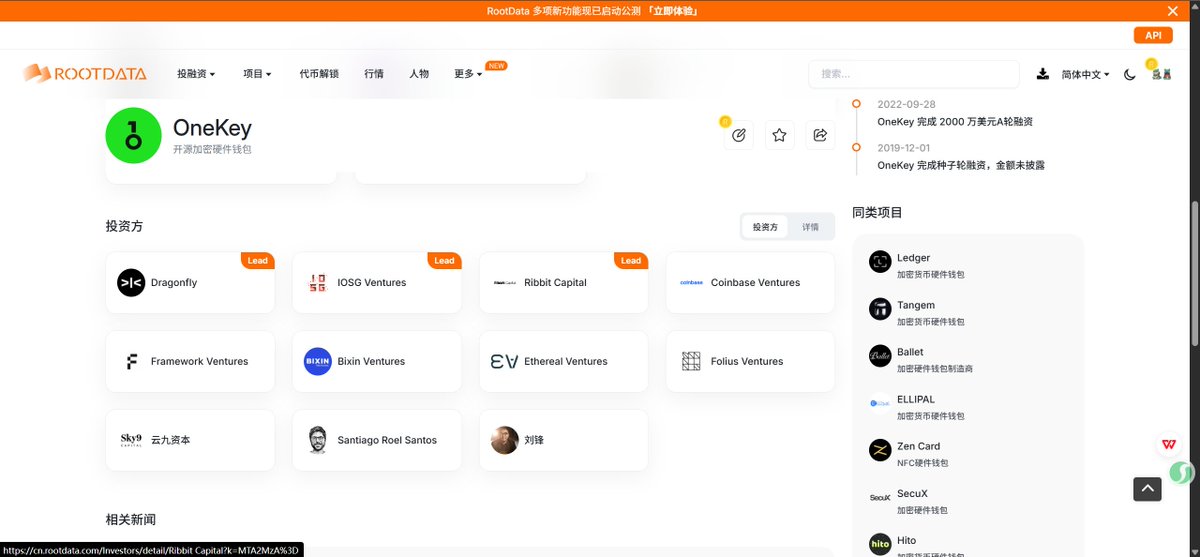1200x557 pixels.
Task: Click the Zen Card project icon
Action: pos(880,450)
